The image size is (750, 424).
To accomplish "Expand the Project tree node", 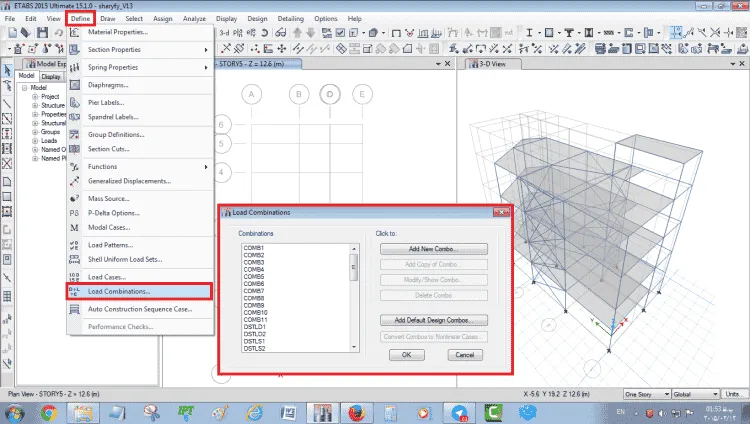I will tap(35, 97).
